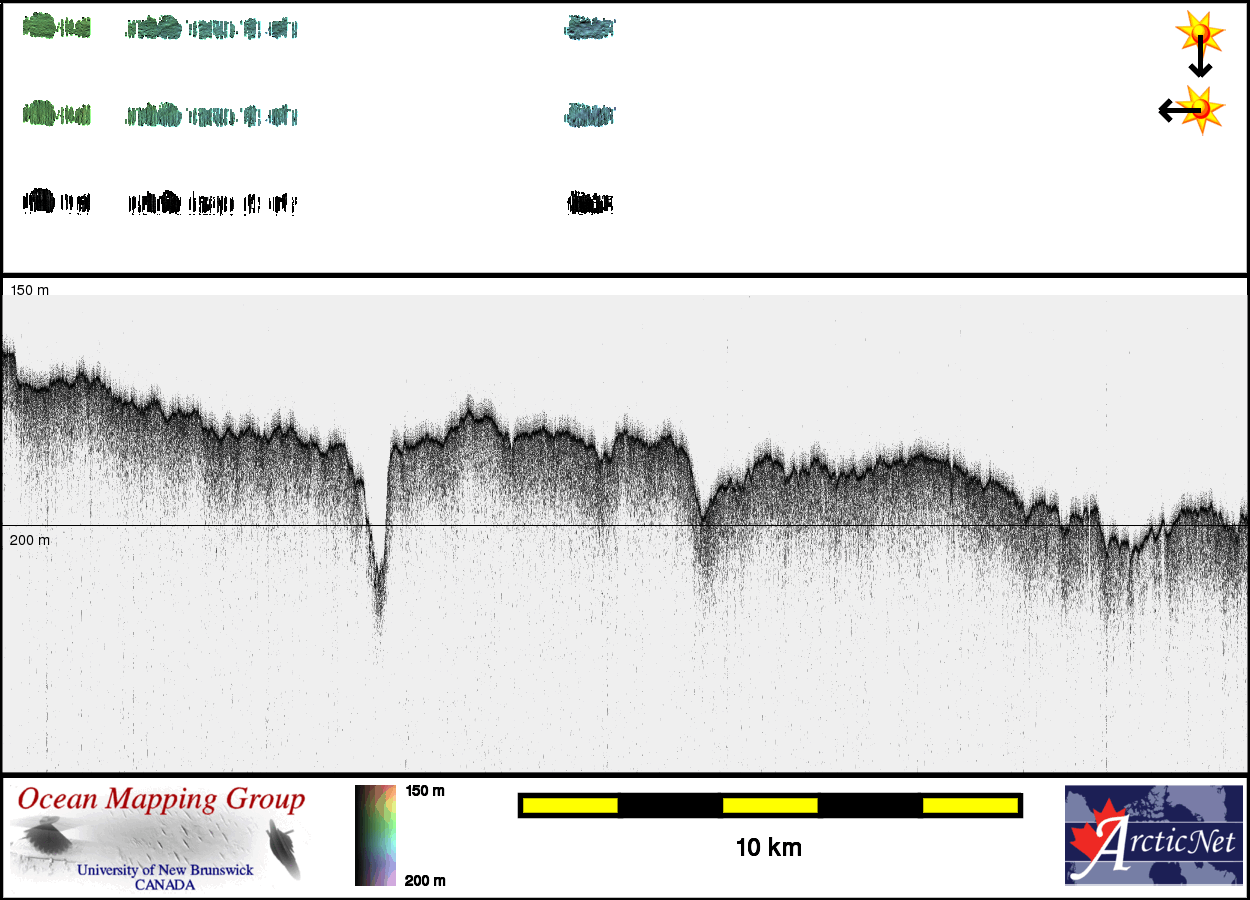Image resolution: width=1250 pixels, height=900 pixels.
Task: Select the 200 m legend label
Action: pos(425,880)
